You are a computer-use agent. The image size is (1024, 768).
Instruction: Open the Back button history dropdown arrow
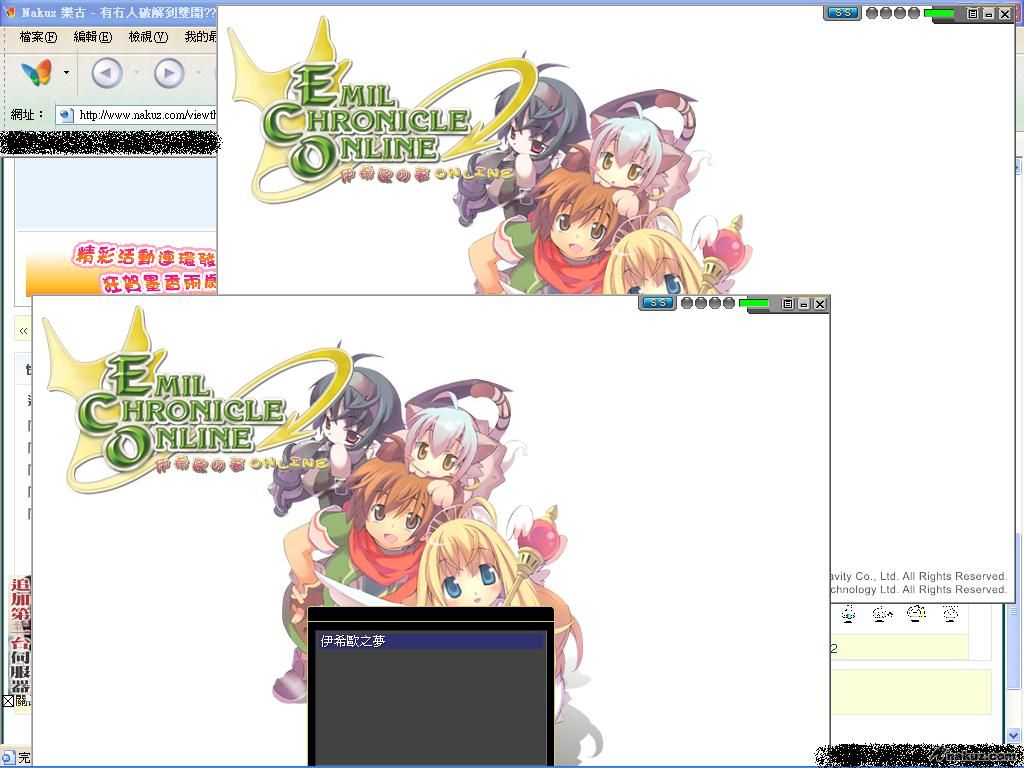[136, 72]
